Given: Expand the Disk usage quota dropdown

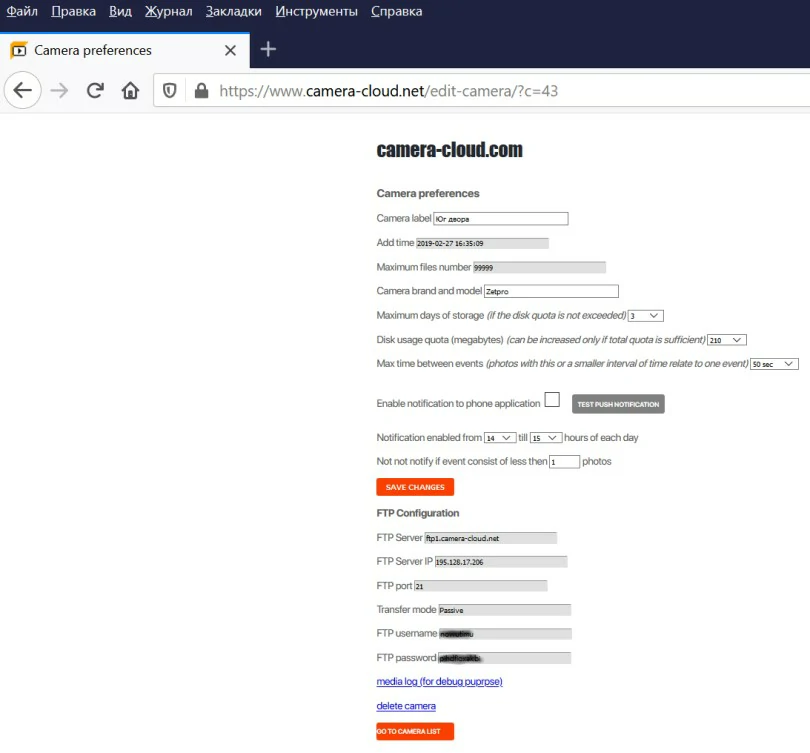Looking at the screenshot, I should pos(727,340).
